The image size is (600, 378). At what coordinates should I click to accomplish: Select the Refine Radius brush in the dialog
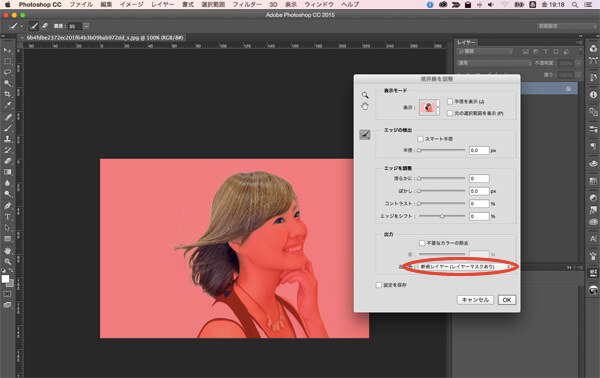pyautogui.click(x=365, y=135)
